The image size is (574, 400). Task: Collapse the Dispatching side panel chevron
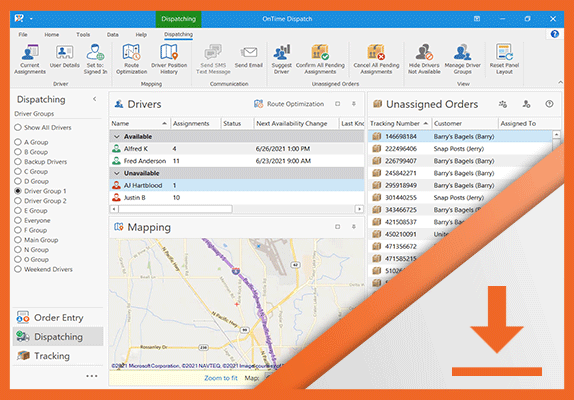[x=94, y=99]
